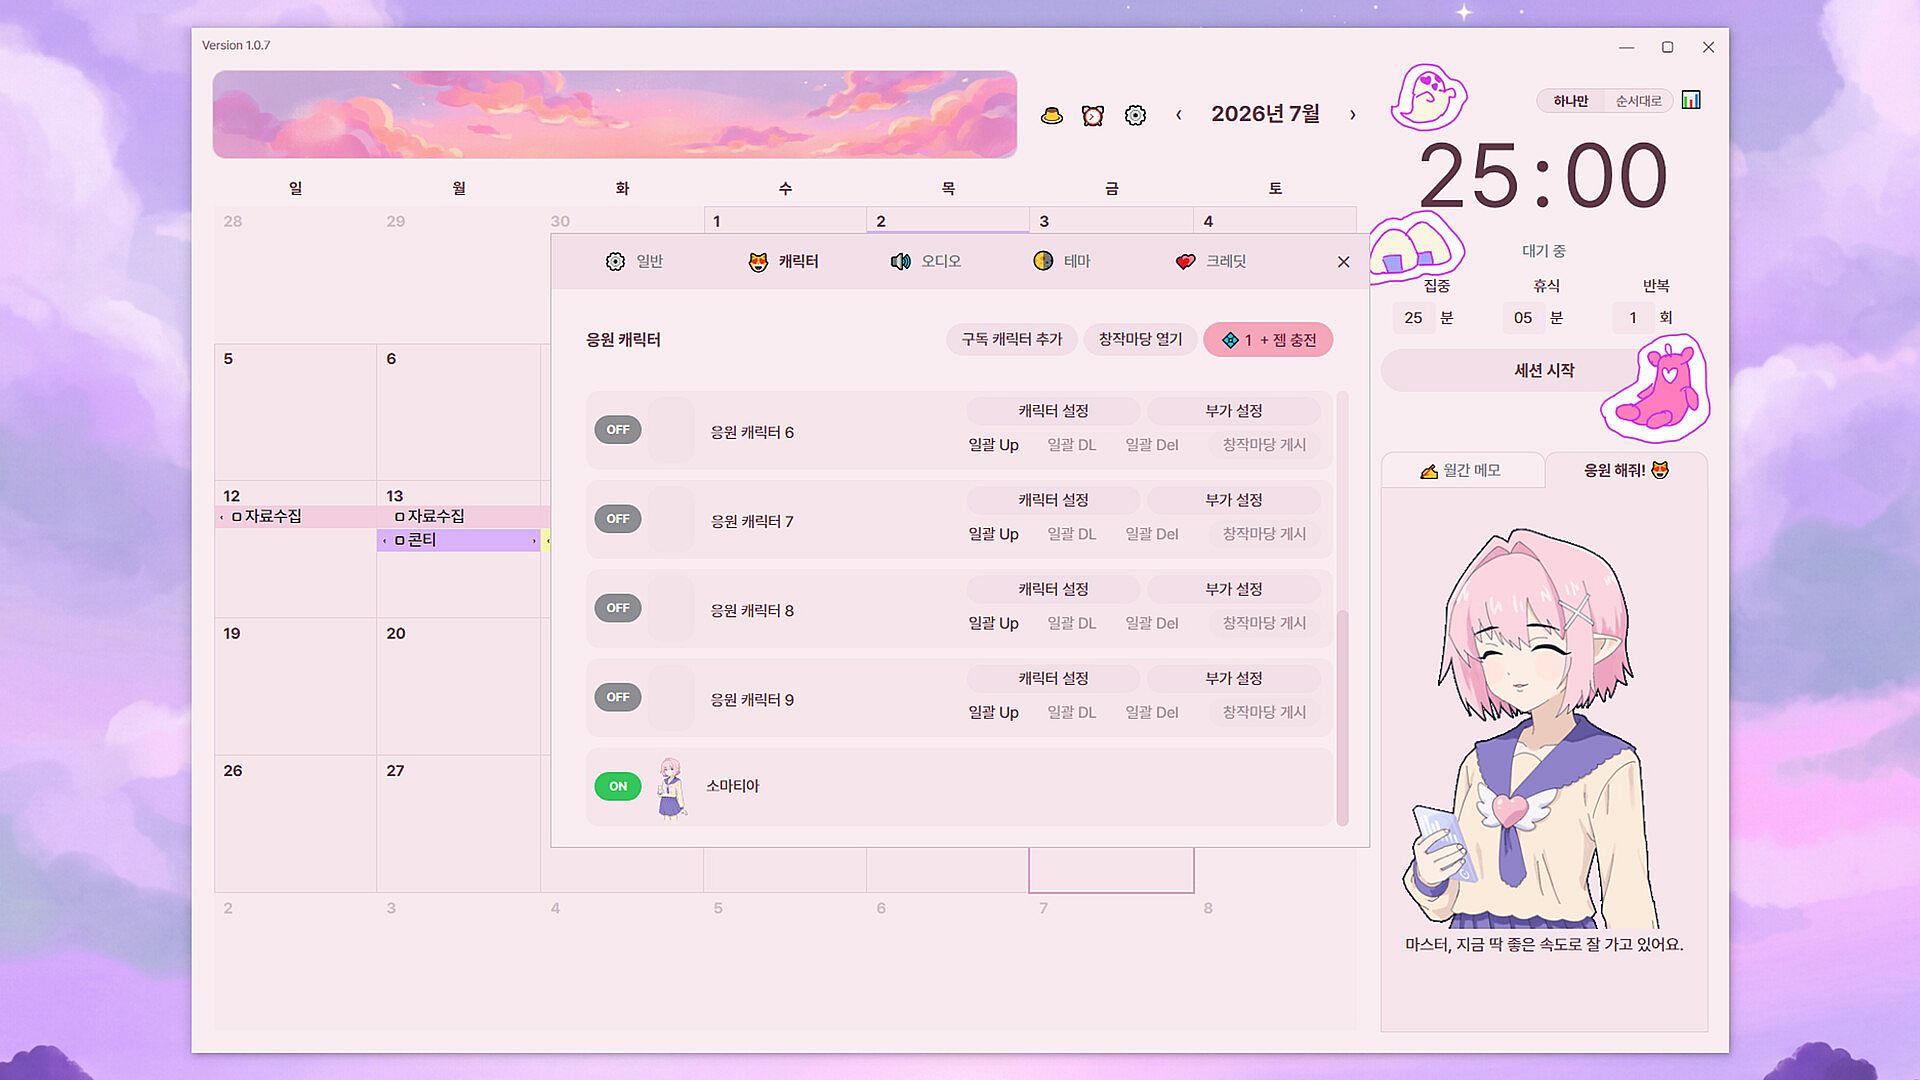Click the 반복 count field showing 1
The width and height of the screenshot is (1920, 1080).
(1633, 318)
